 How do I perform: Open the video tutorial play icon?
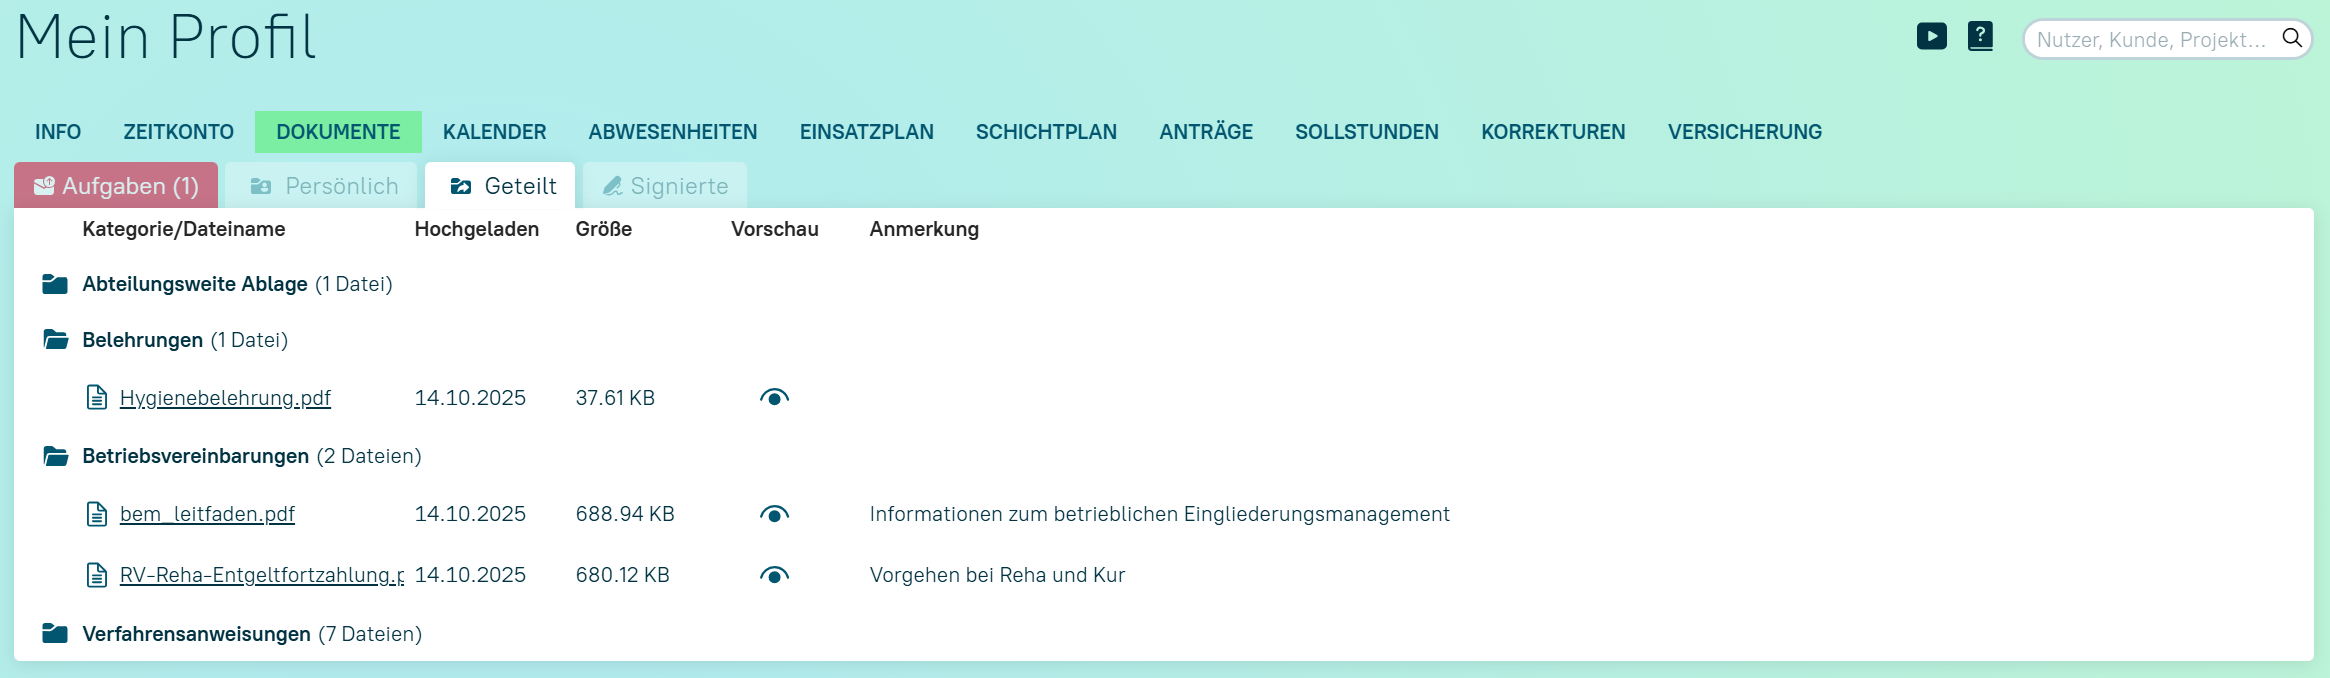1931,37
